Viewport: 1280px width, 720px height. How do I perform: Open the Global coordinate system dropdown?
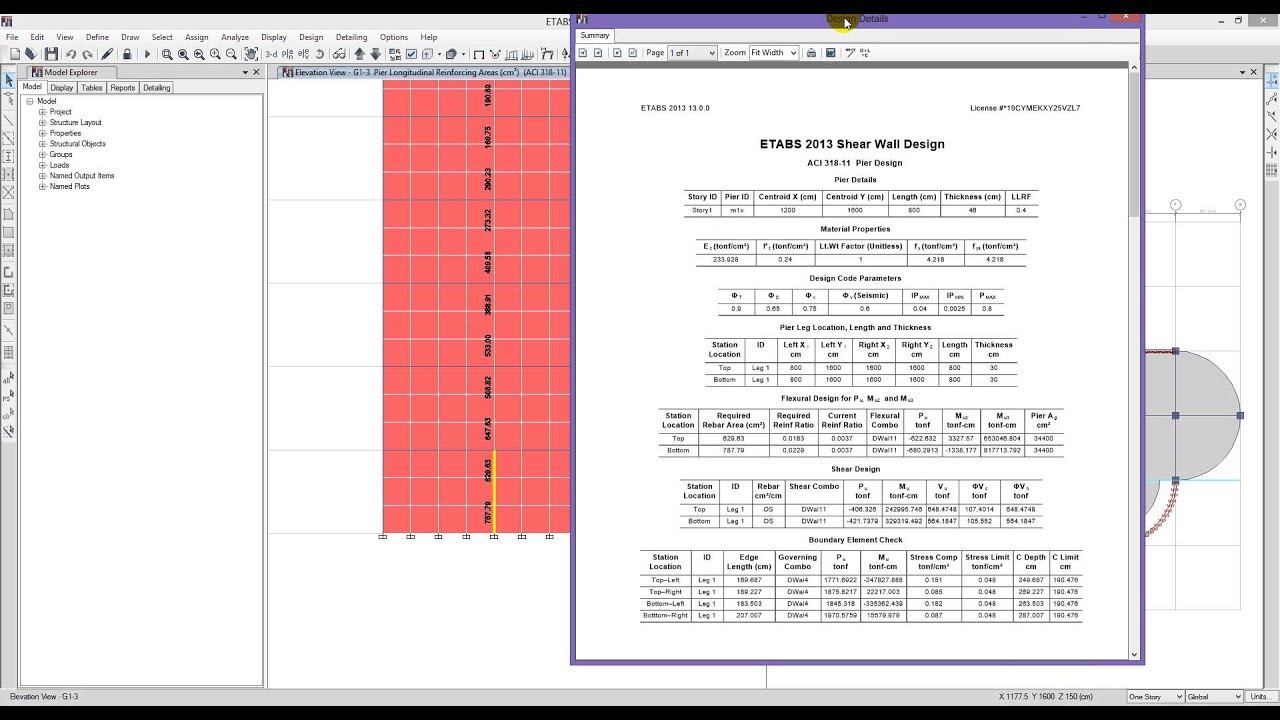1214,696
